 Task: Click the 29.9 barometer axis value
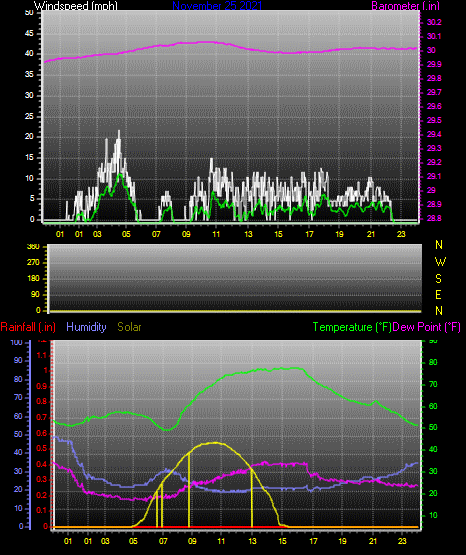[434, 64]
